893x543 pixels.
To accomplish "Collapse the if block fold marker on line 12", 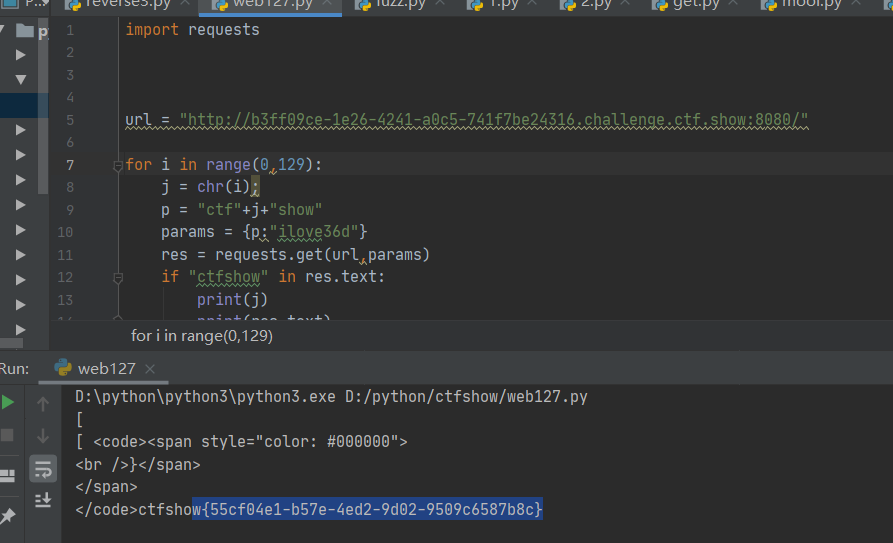I will click(118, 278).
